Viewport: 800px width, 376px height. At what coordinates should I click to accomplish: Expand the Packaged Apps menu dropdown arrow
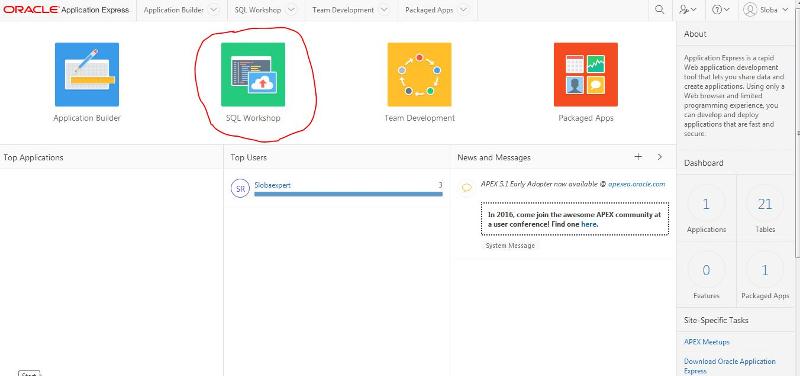click(463, 10)
